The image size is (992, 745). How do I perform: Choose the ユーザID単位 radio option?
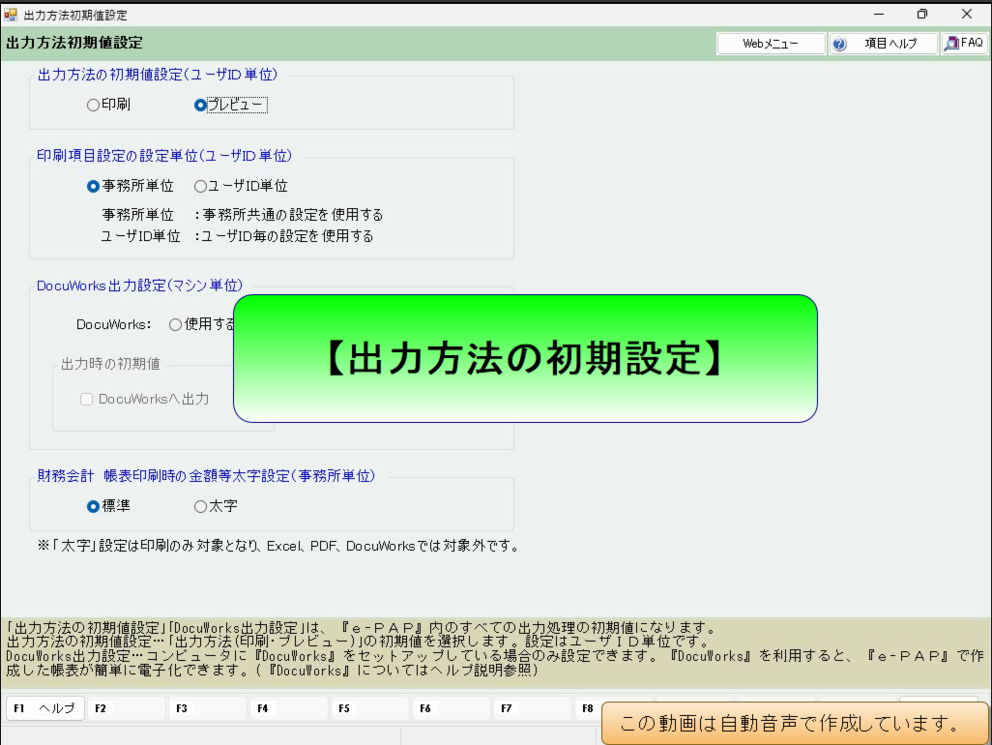240,186
